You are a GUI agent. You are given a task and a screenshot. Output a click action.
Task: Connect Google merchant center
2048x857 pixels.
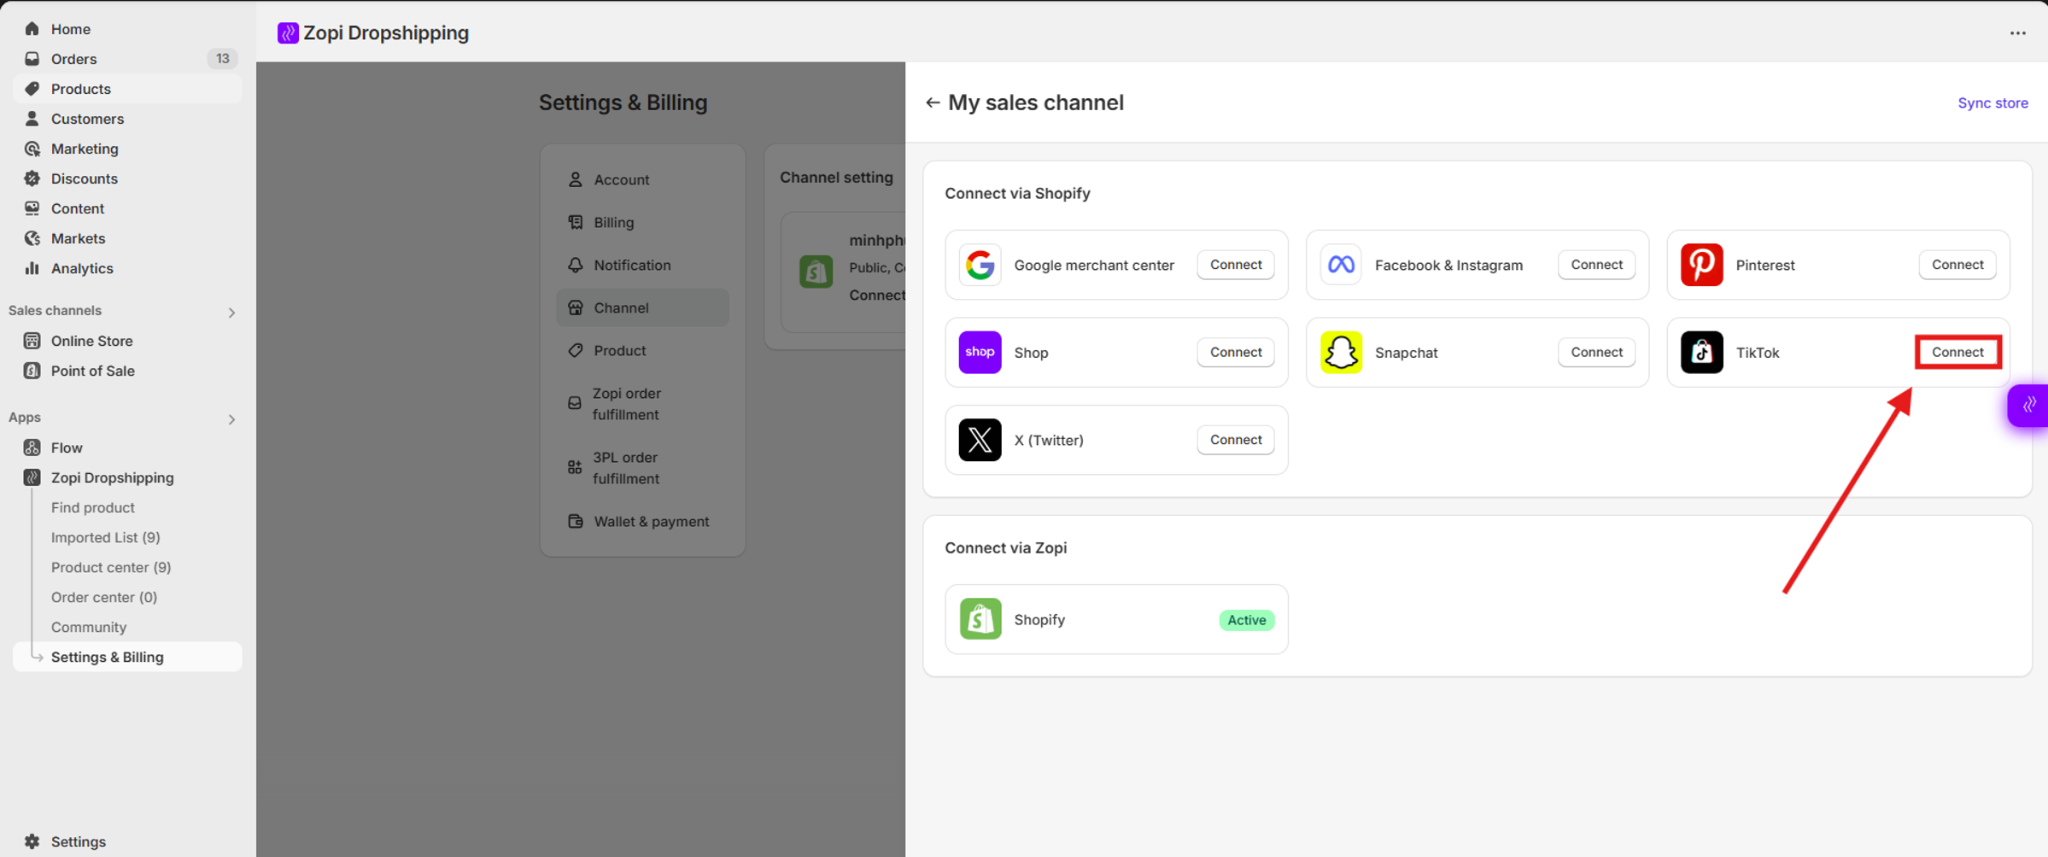pyautogui.click(x=1236, y=265)
